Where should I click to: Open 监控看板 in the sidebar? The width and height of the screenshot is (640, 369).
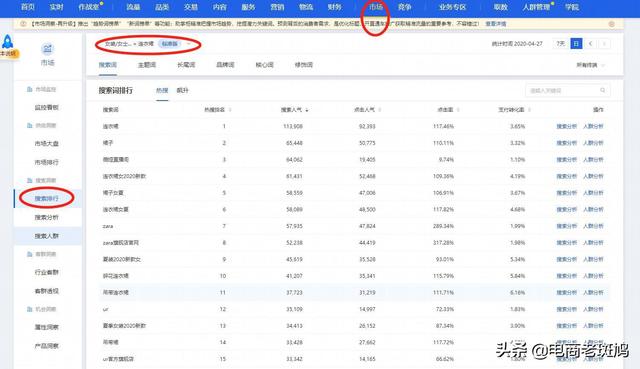pos(47,107)
